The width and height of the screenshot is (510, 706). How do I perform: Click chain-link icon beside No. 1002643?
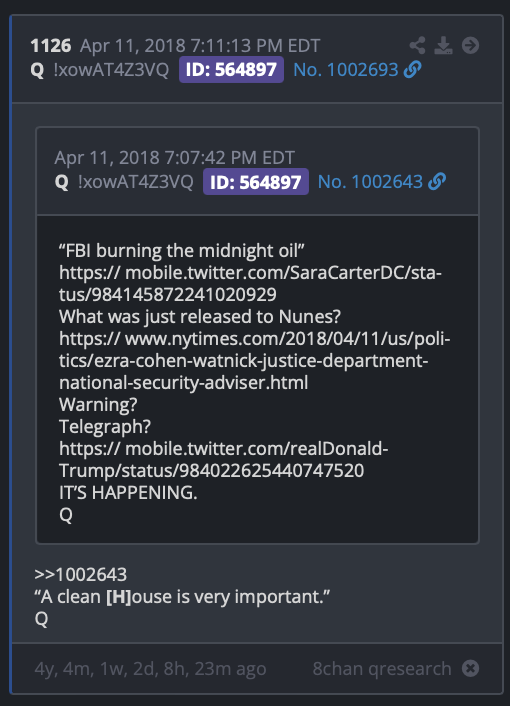[437, 181]
